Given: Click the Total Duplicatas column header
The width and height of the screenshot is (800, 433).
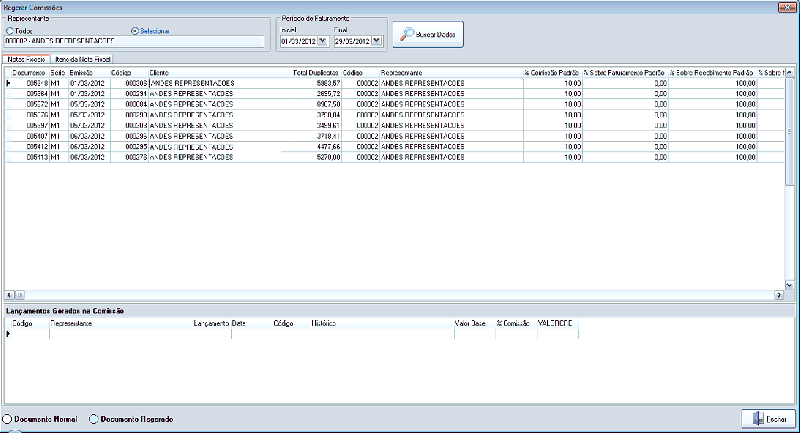Looking at the screenshot, I should (x=316, y=73).
